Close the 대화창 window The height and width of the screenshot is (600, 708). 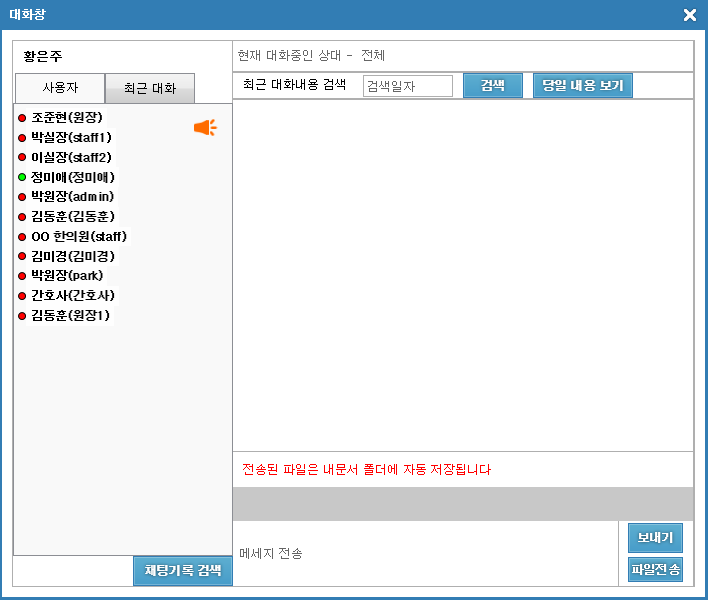[689, 15]
